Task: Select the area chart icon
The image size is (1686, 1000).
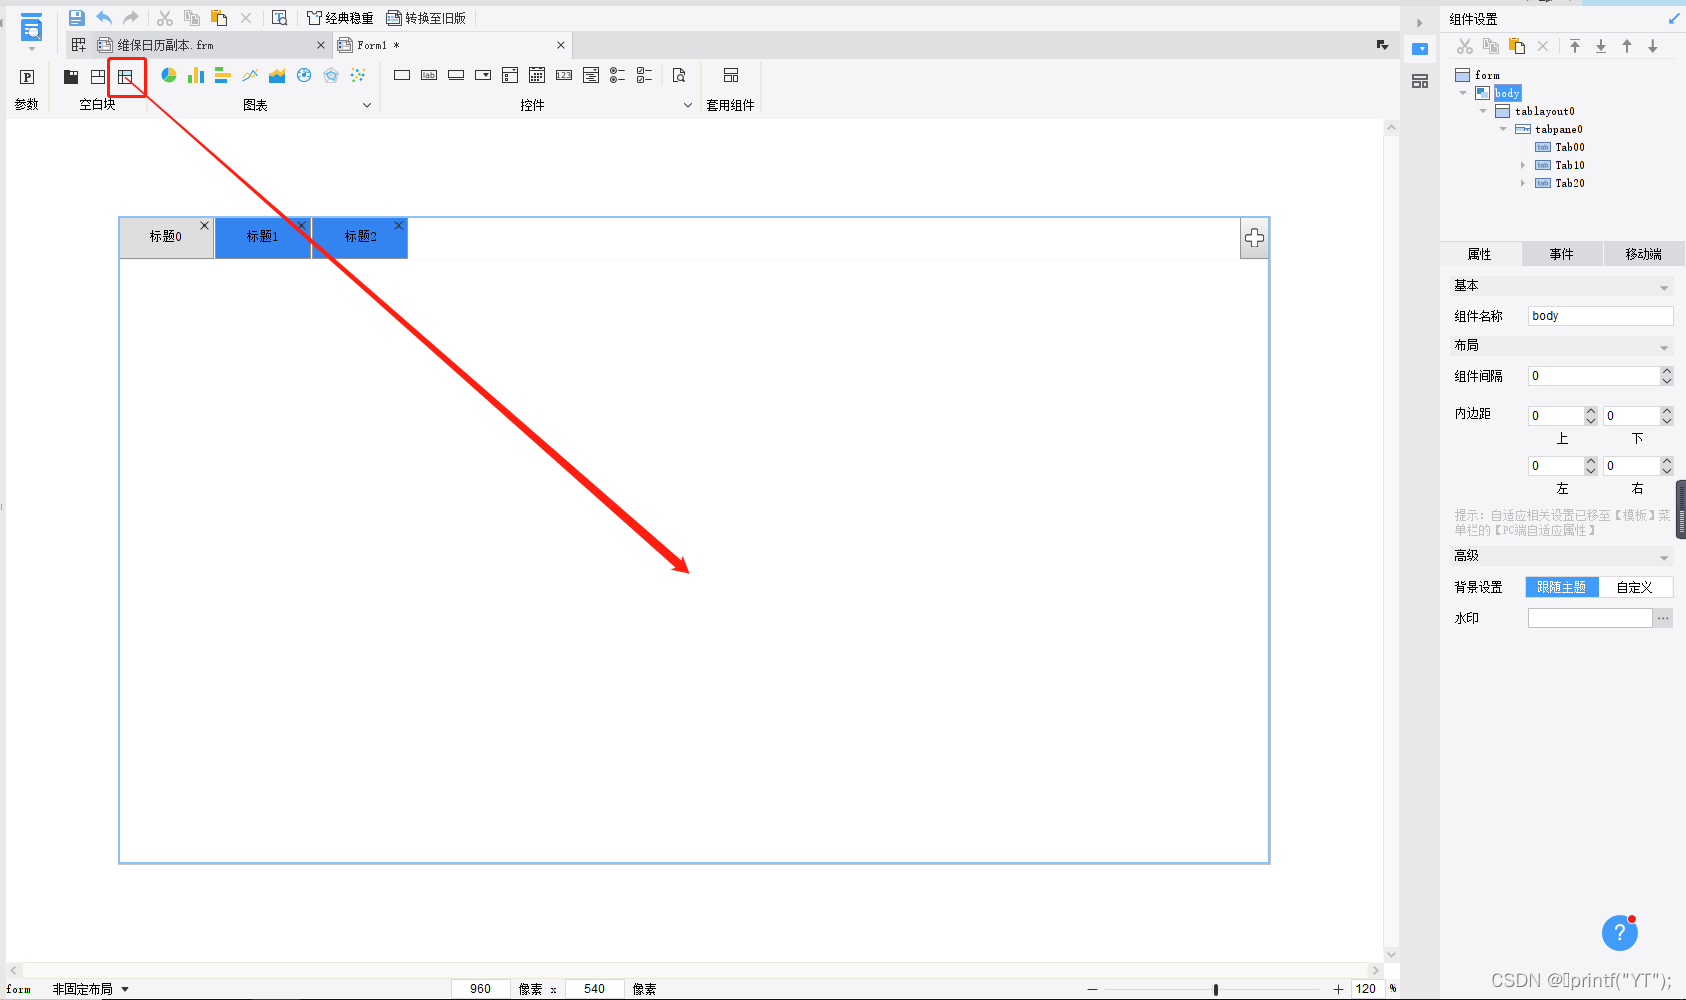Action: 277,75
